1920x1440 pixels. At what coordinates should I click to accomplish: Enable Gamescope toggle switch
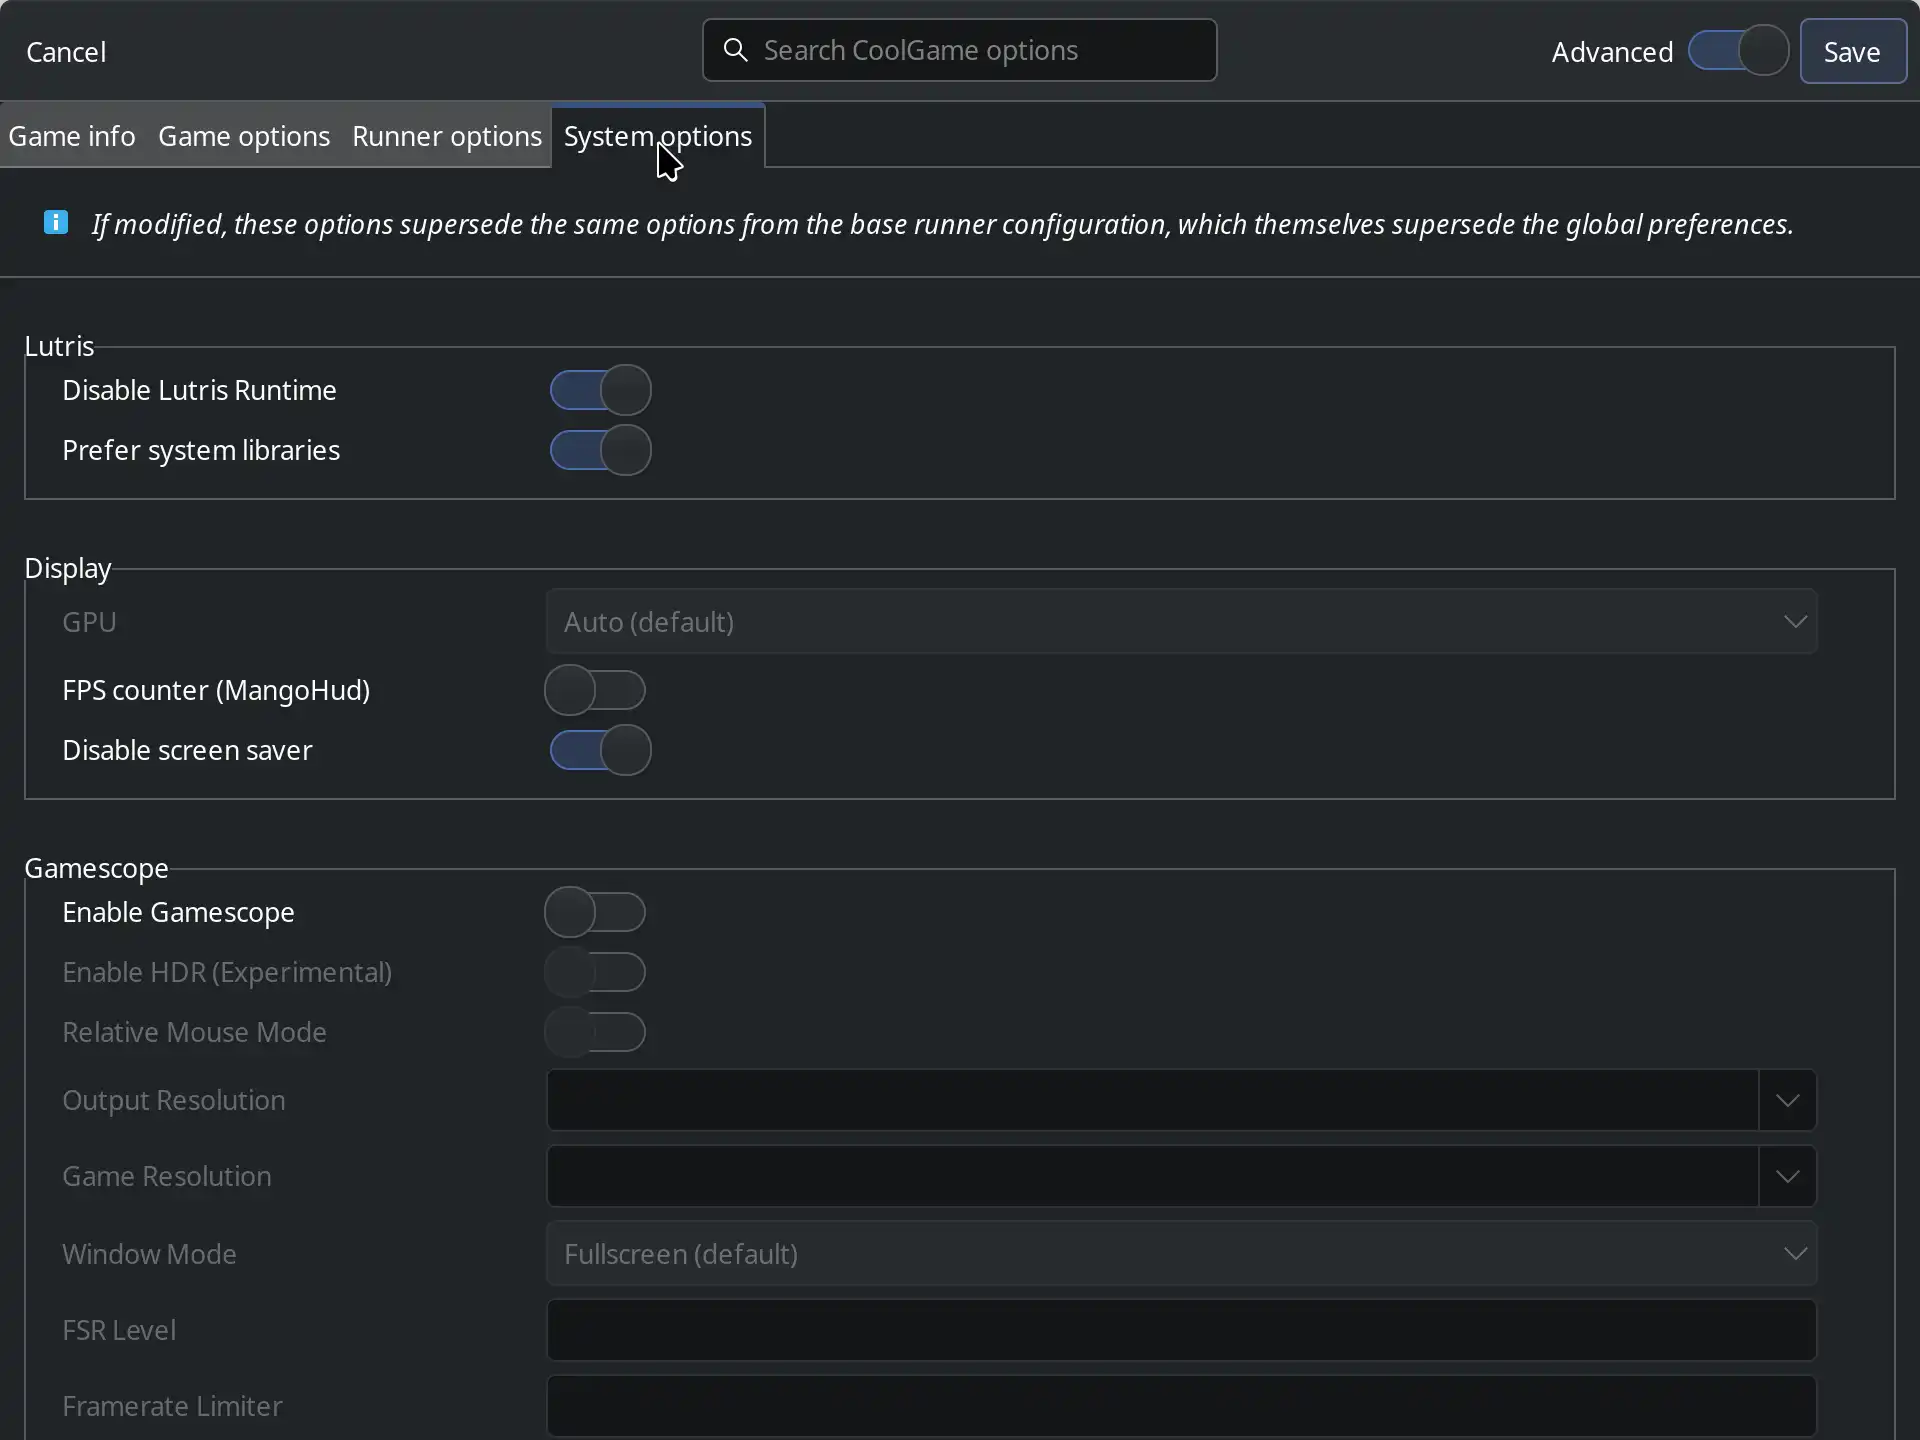(595, 912)
